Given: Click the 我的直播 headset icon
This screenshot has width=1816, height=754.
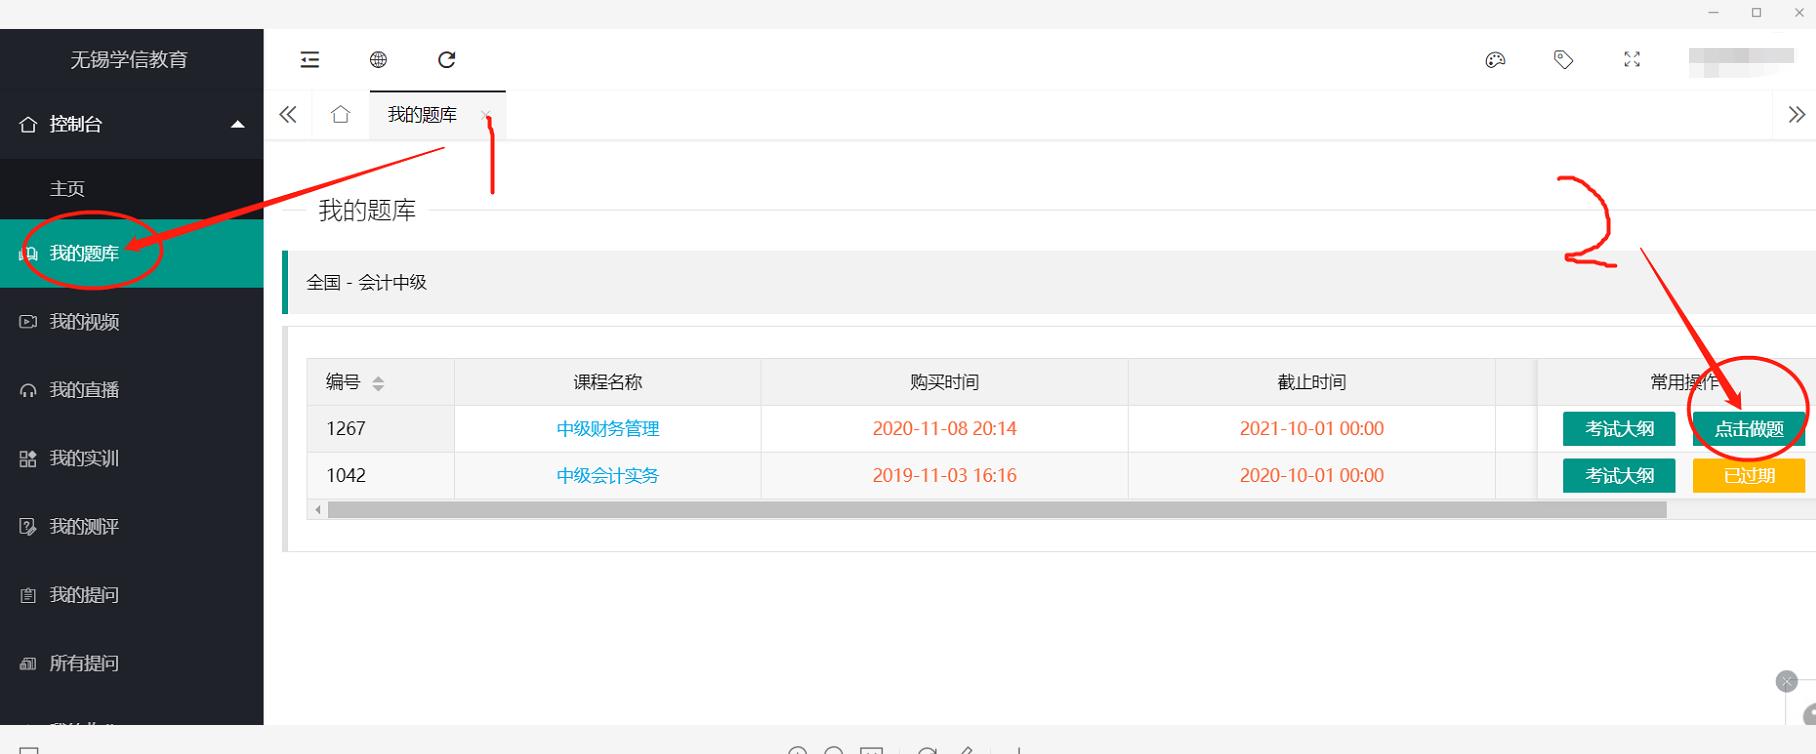Looking at the screenshot, I should click(28, 390).
